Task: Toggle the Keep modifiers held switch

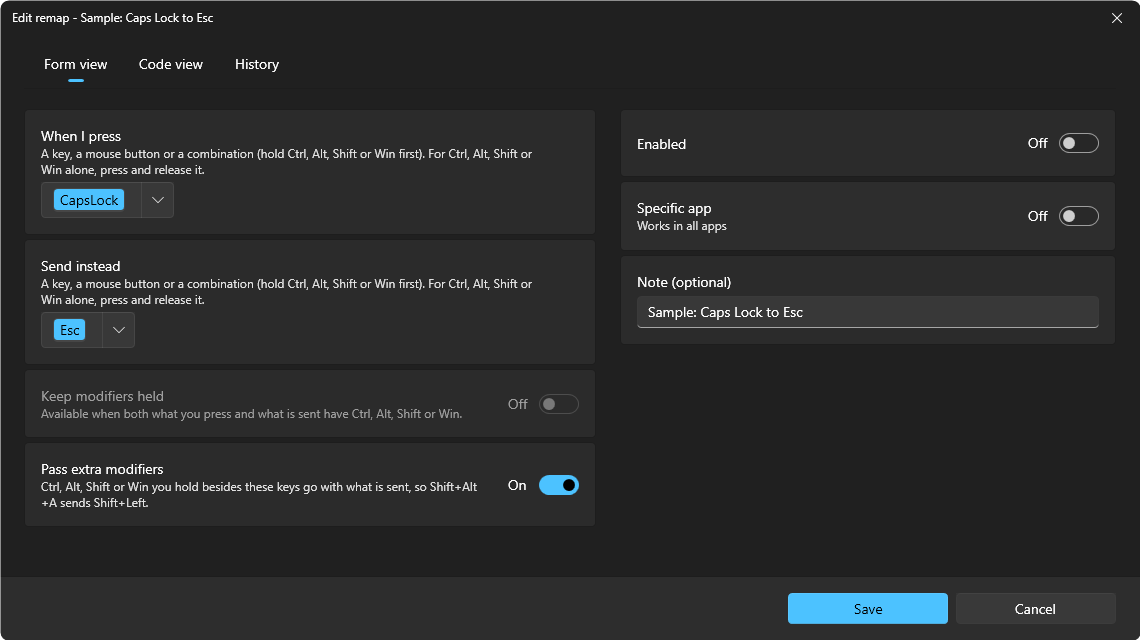Action: [558, 404]
